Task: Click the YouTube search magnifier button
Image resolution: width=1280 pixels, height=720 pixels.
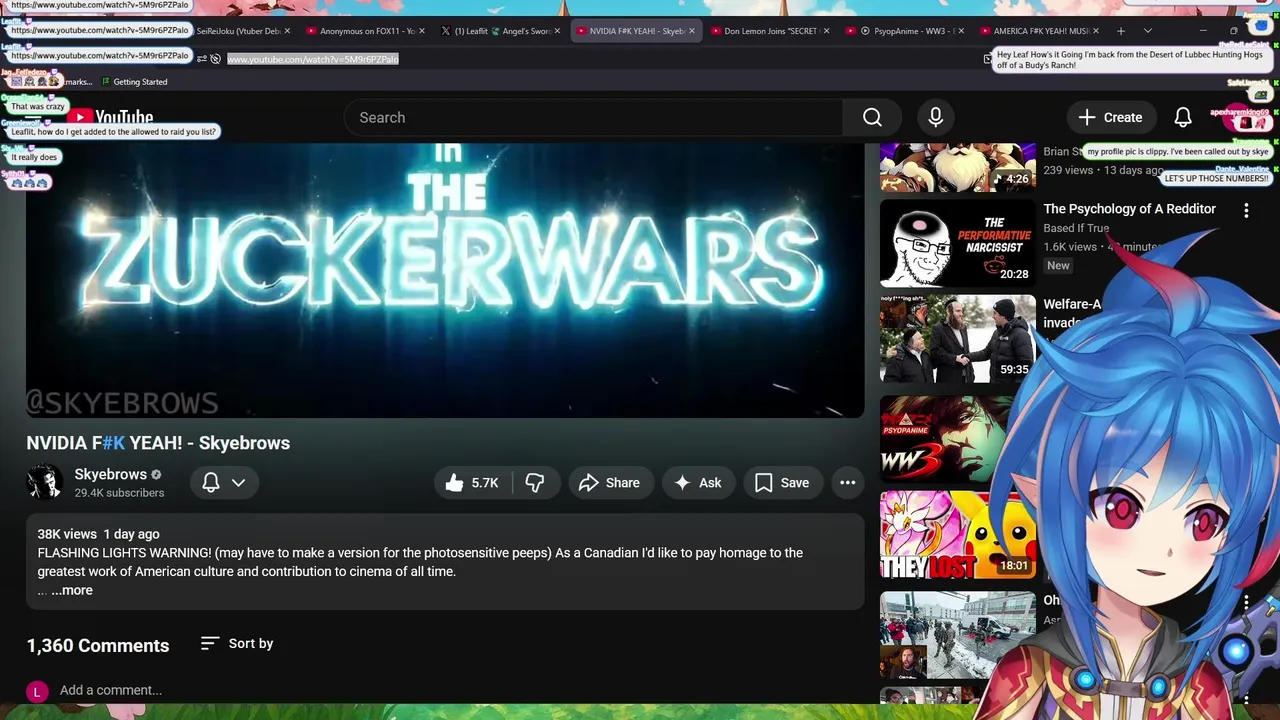Action: click(x=872, y=118)
